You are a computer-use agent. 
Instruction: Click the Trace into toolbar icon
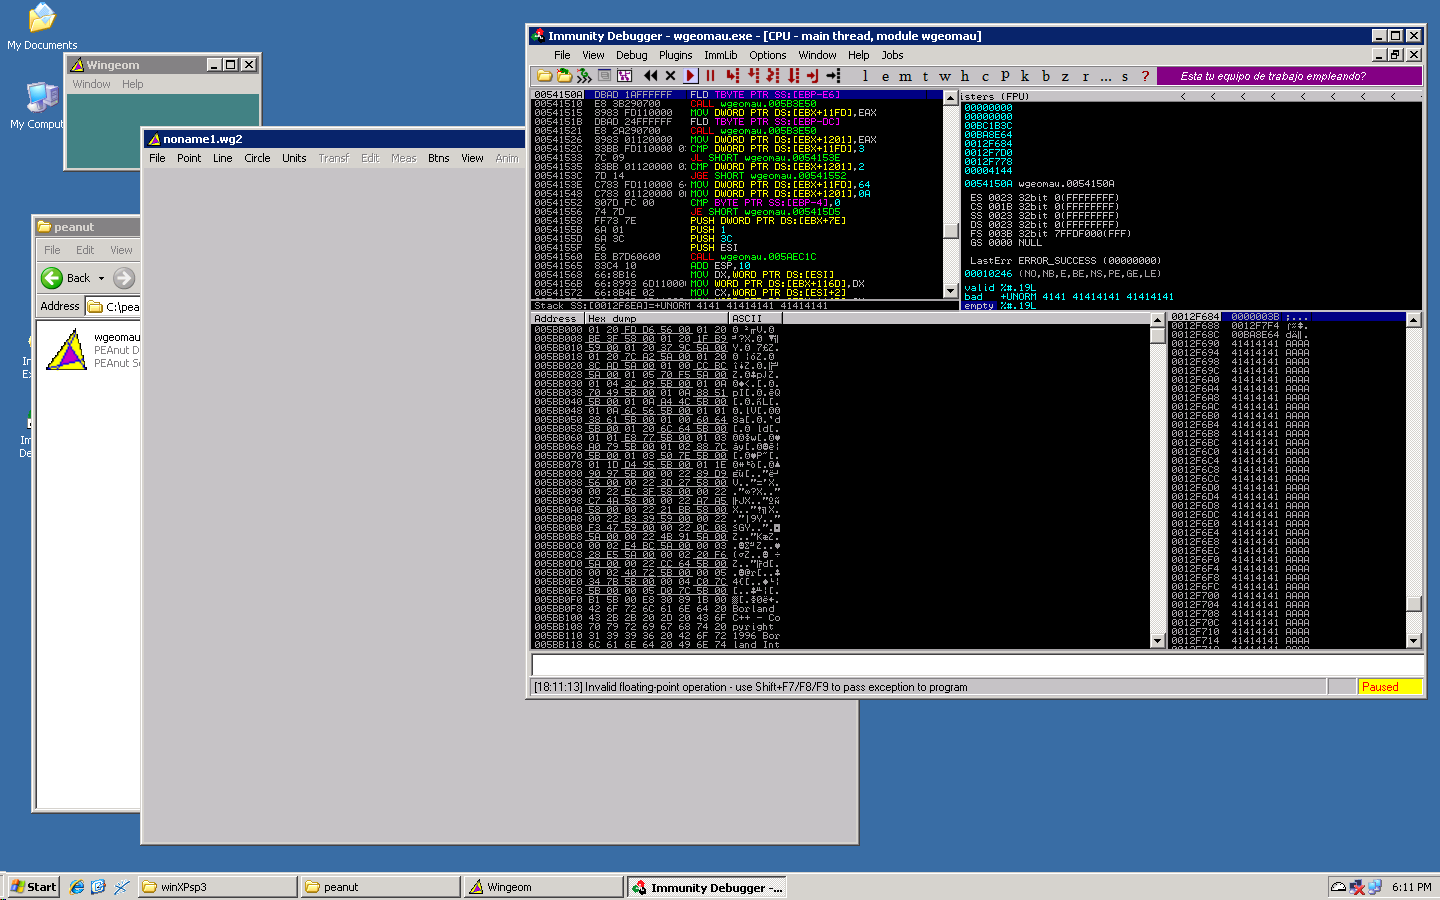773,76
